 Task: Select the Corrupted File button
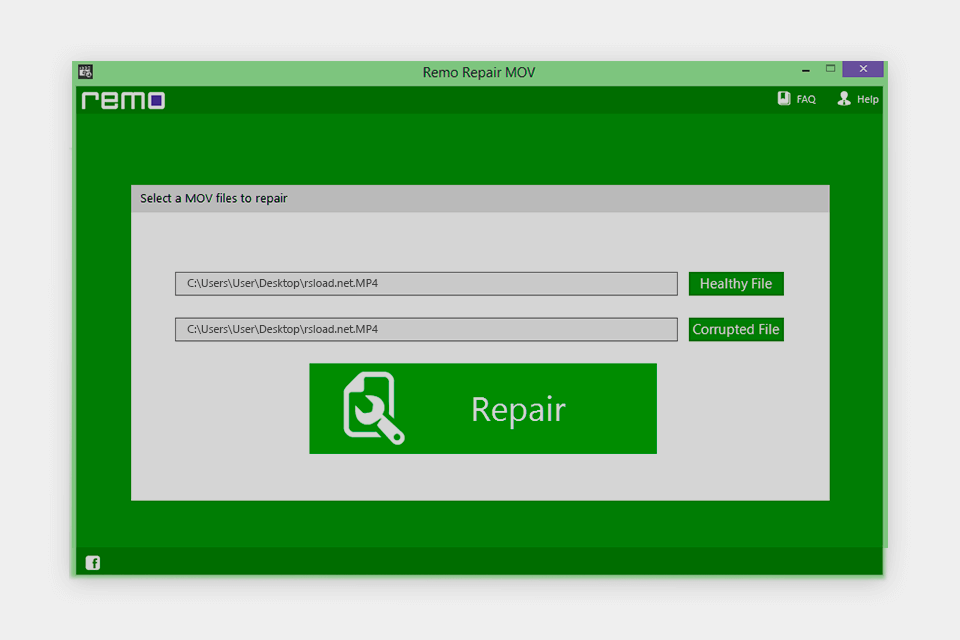click(736, 329)
